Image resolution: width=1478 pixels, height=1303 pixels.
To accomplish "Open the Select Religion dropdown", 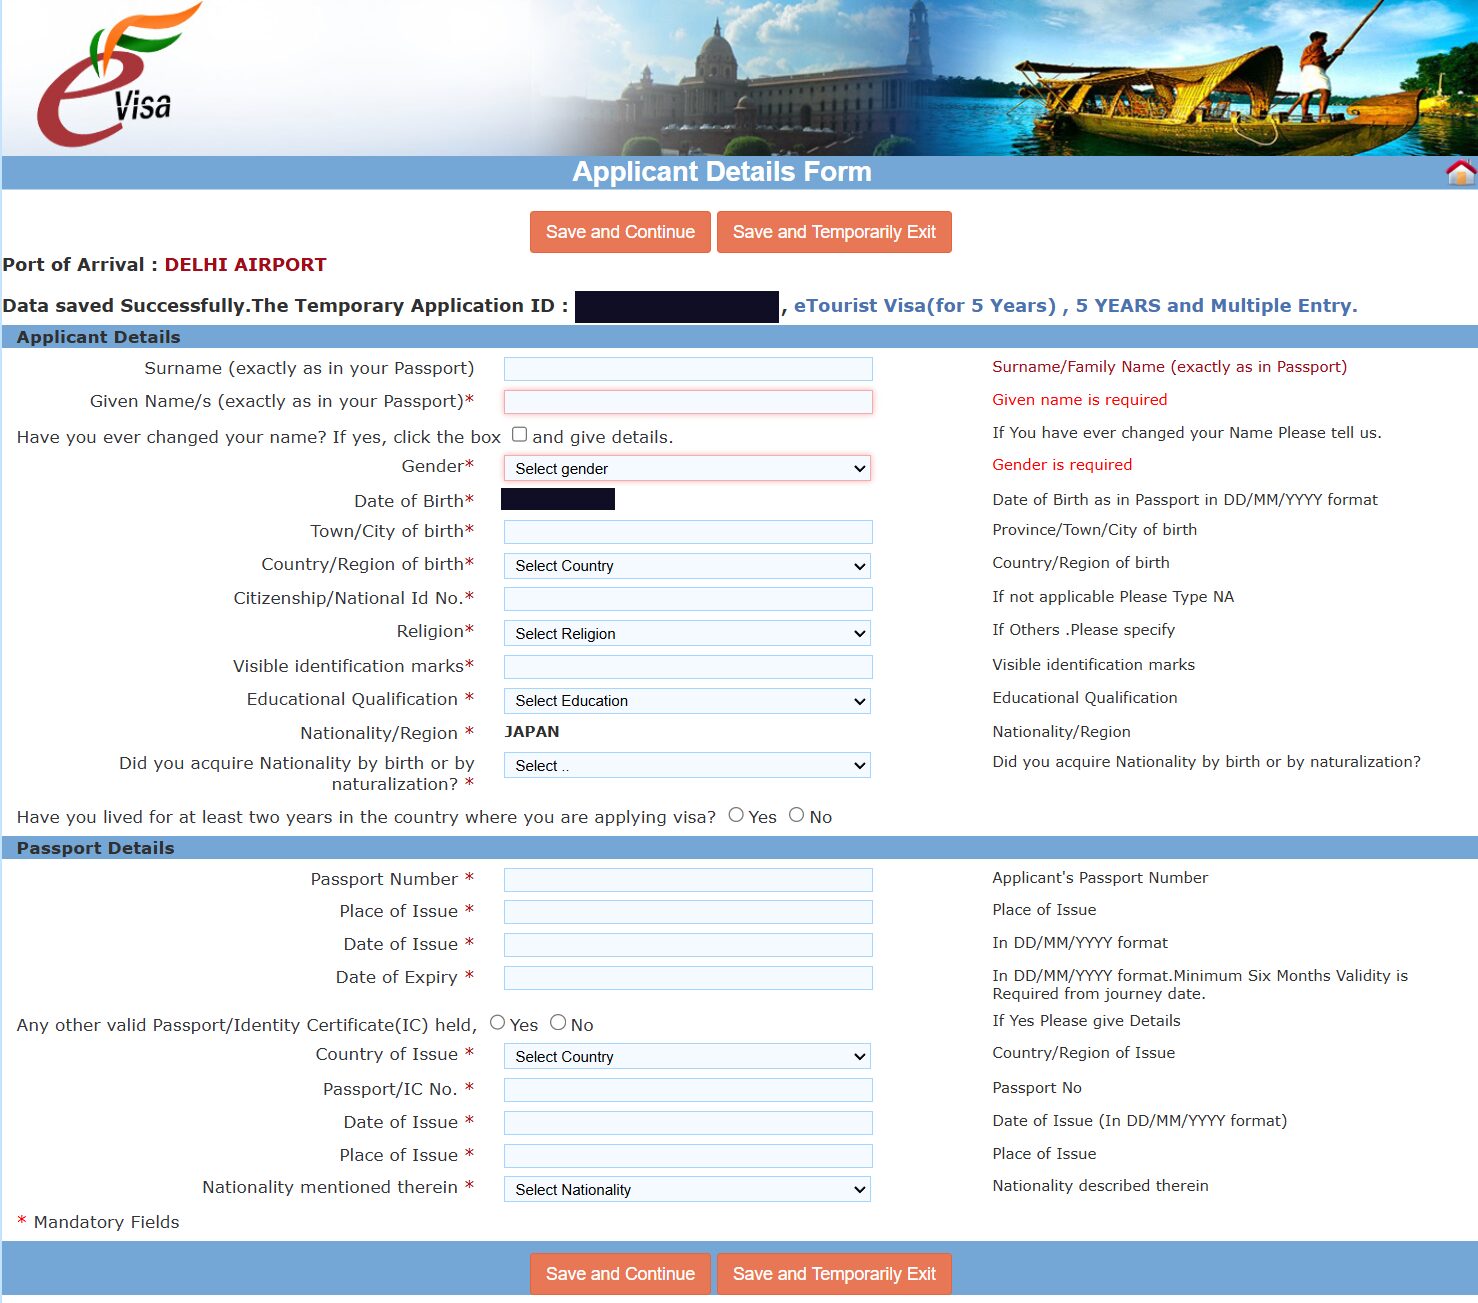I will point(687,633).
